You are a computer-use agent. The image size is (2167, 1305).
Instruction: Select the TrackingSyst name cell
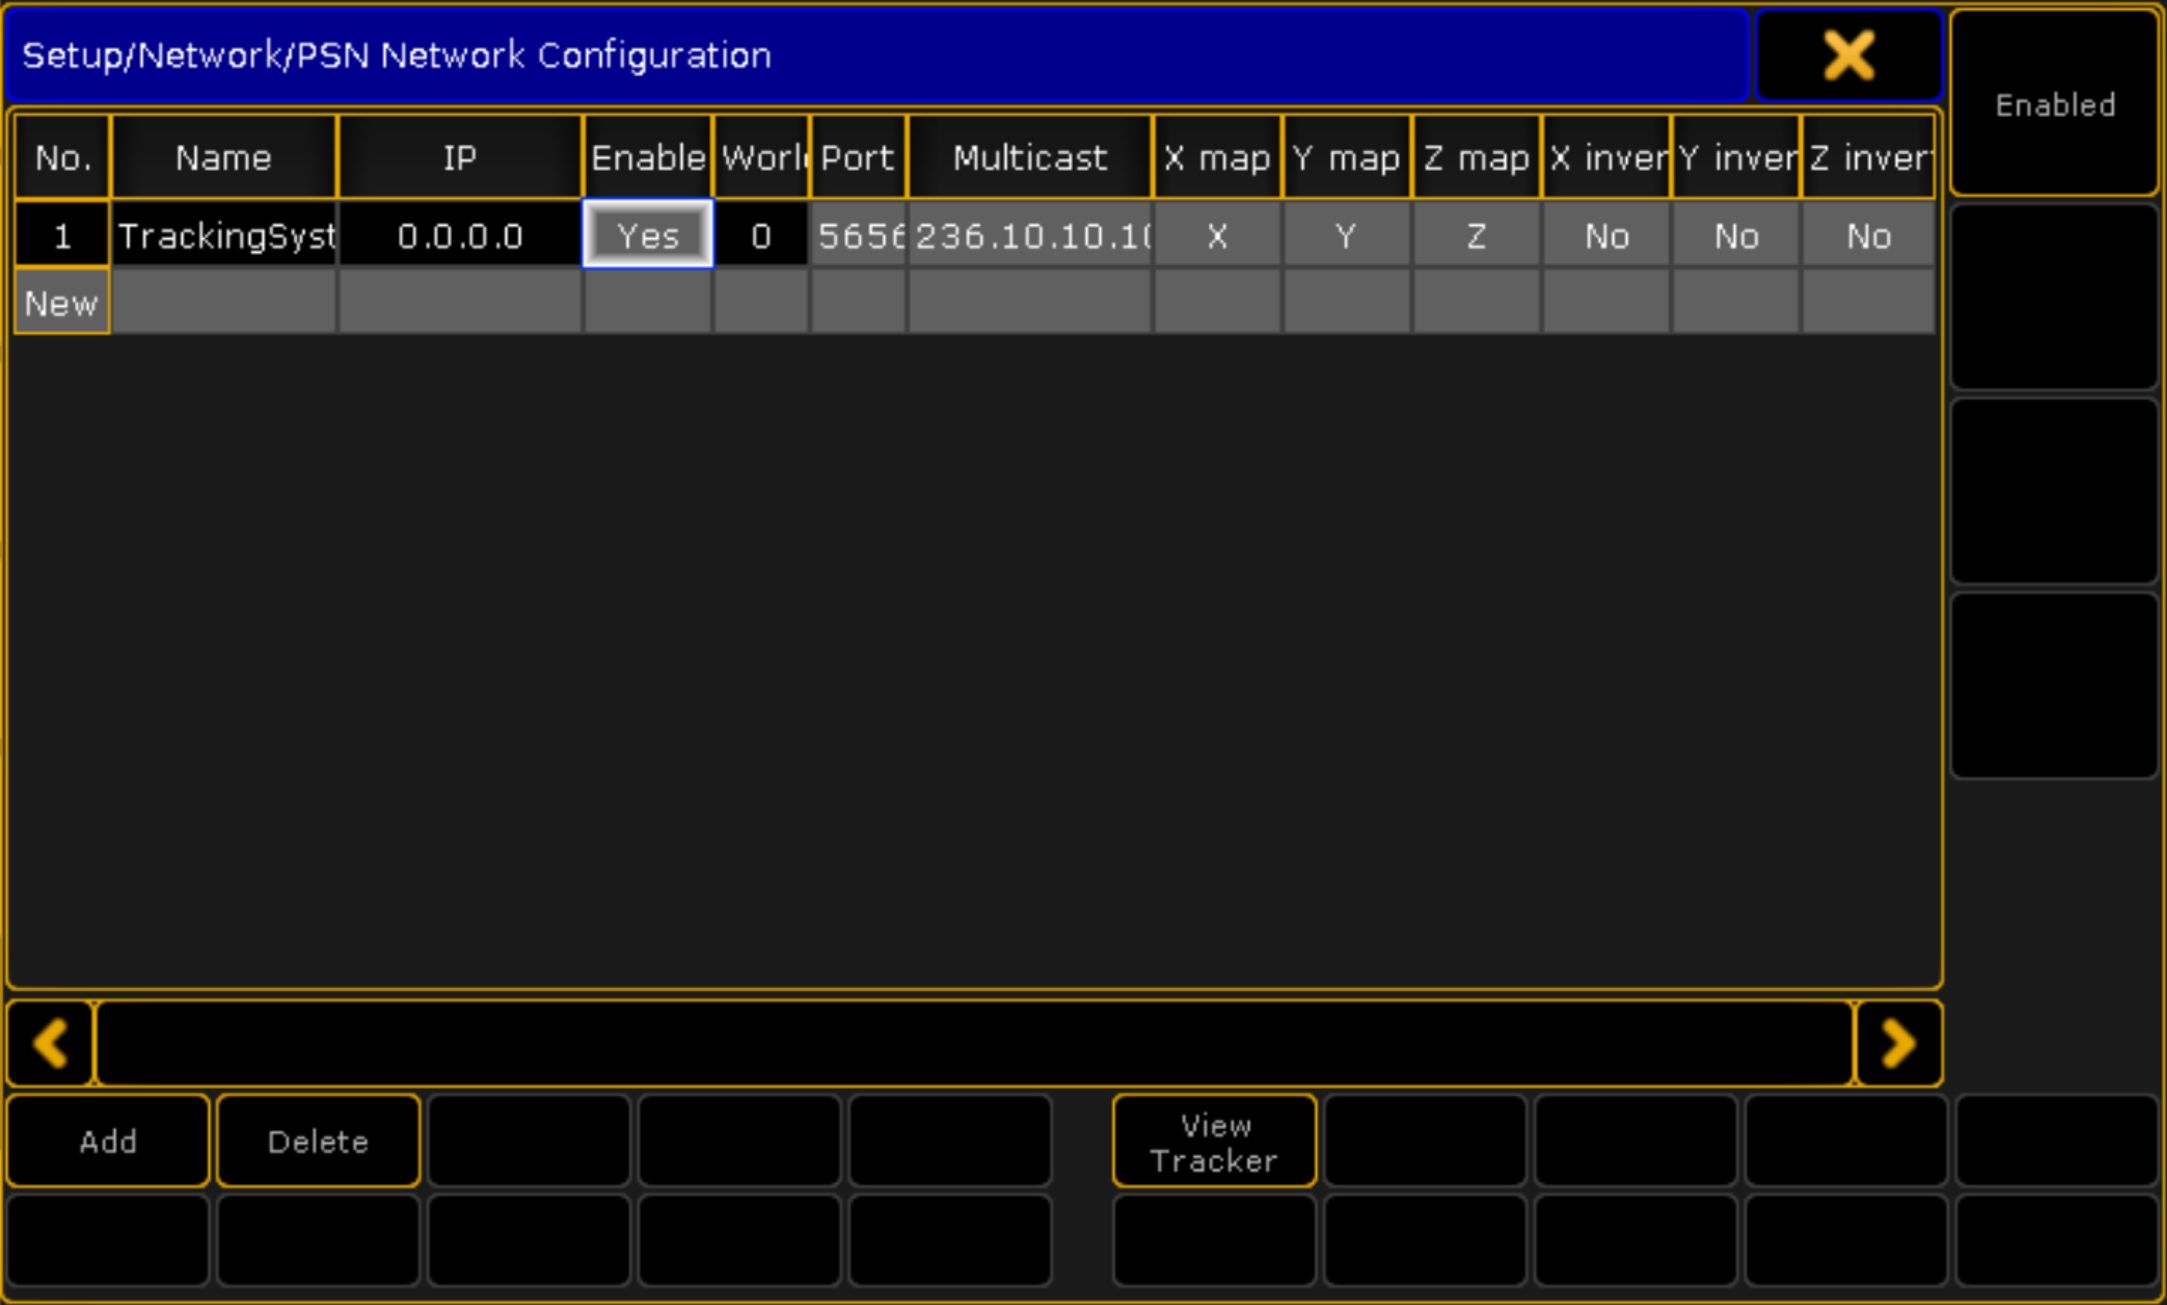(225, 236)
